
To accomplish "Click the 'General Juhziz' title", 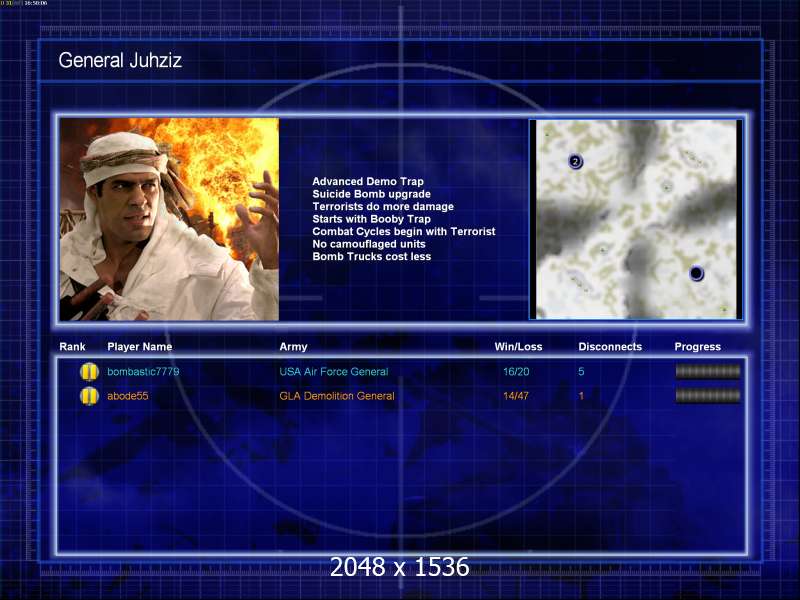I will [x=120, y=60].
